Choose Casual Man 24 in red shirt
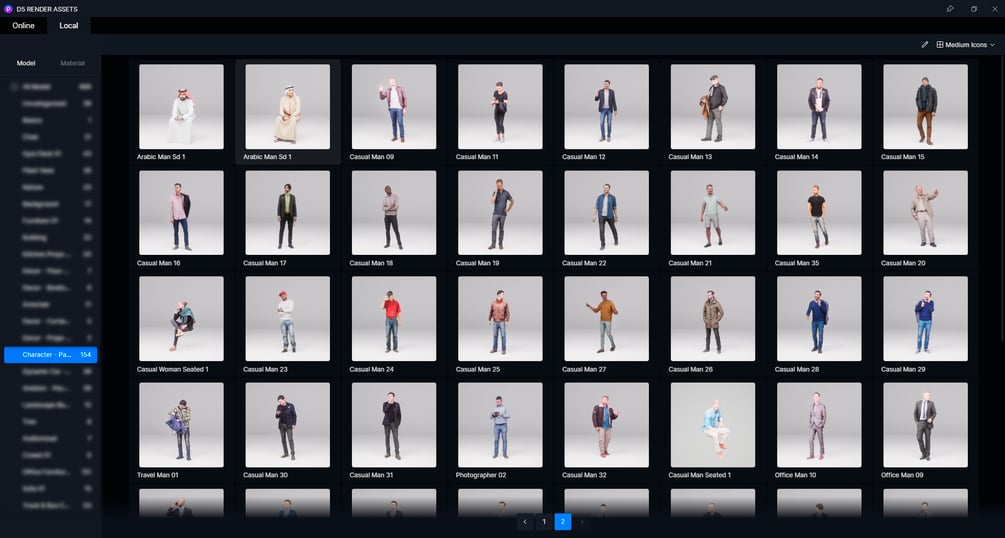 click(x=394, y=319)
